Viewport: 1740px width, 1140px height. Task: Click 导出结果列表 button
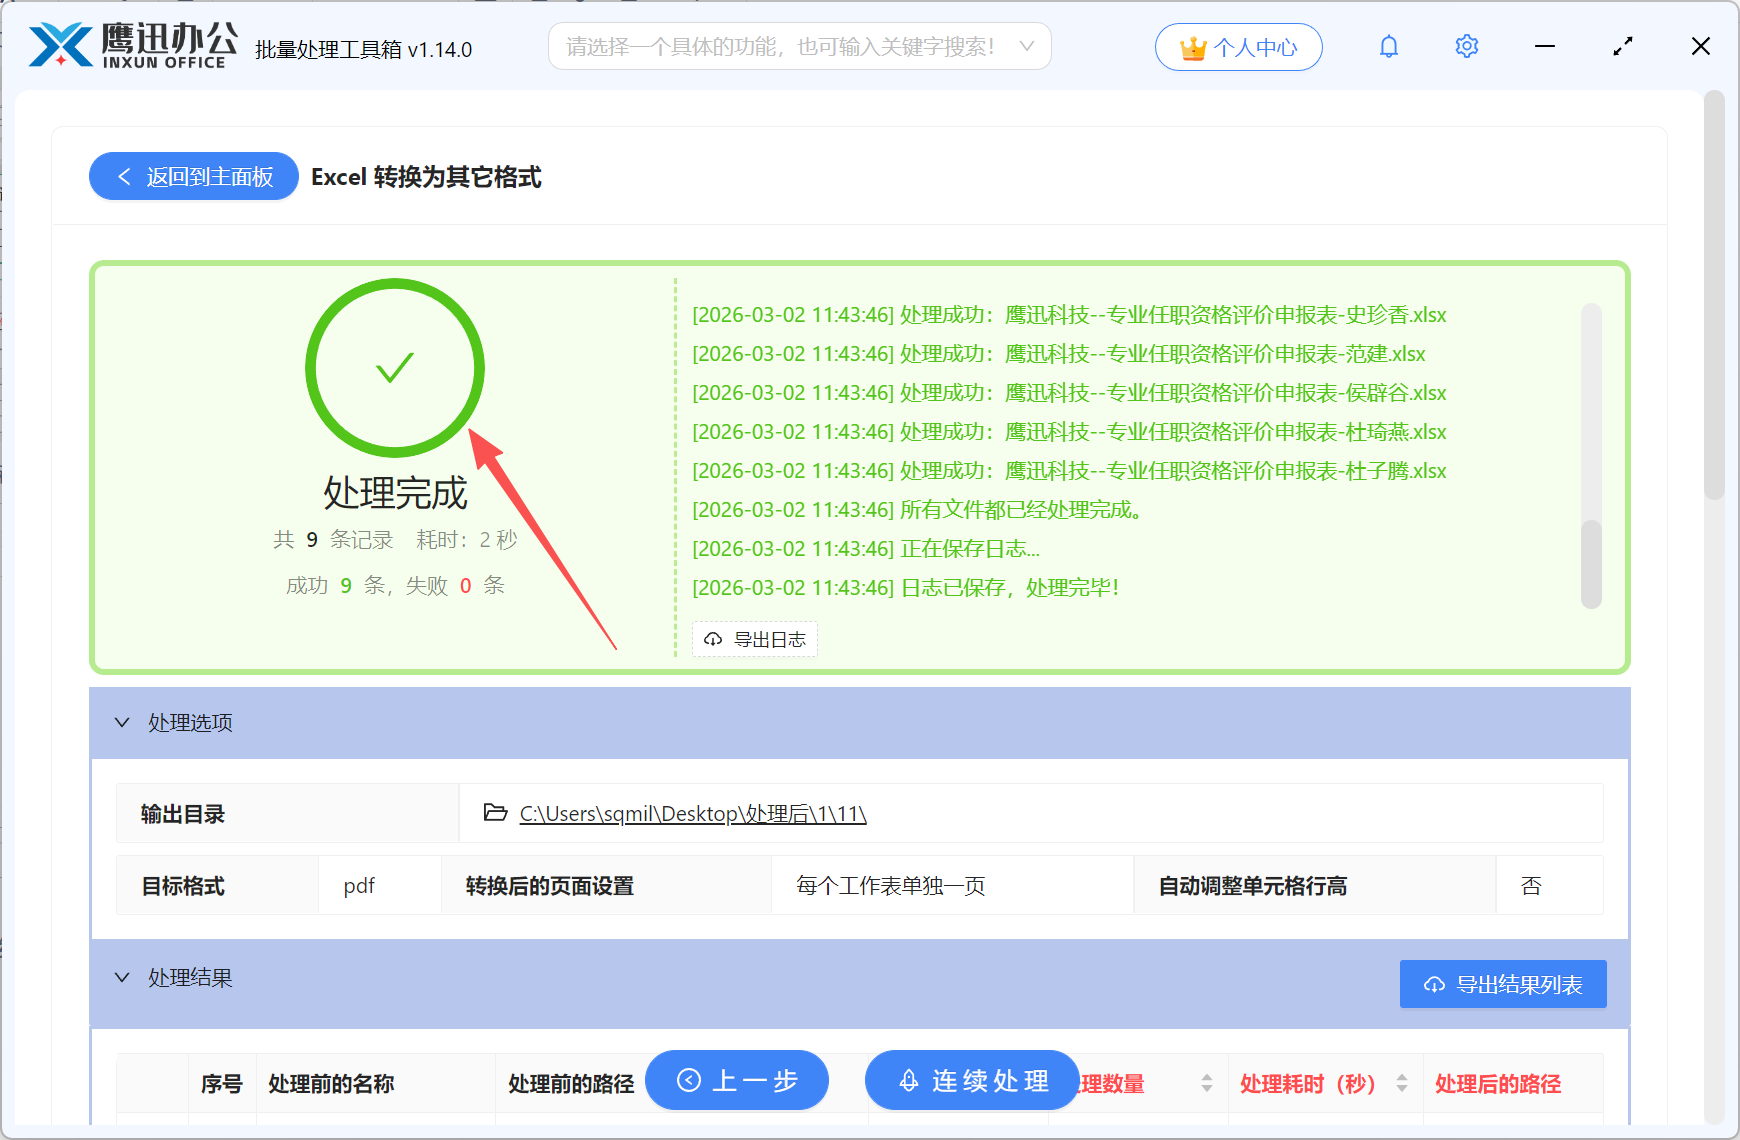(x=1502, y=984)
